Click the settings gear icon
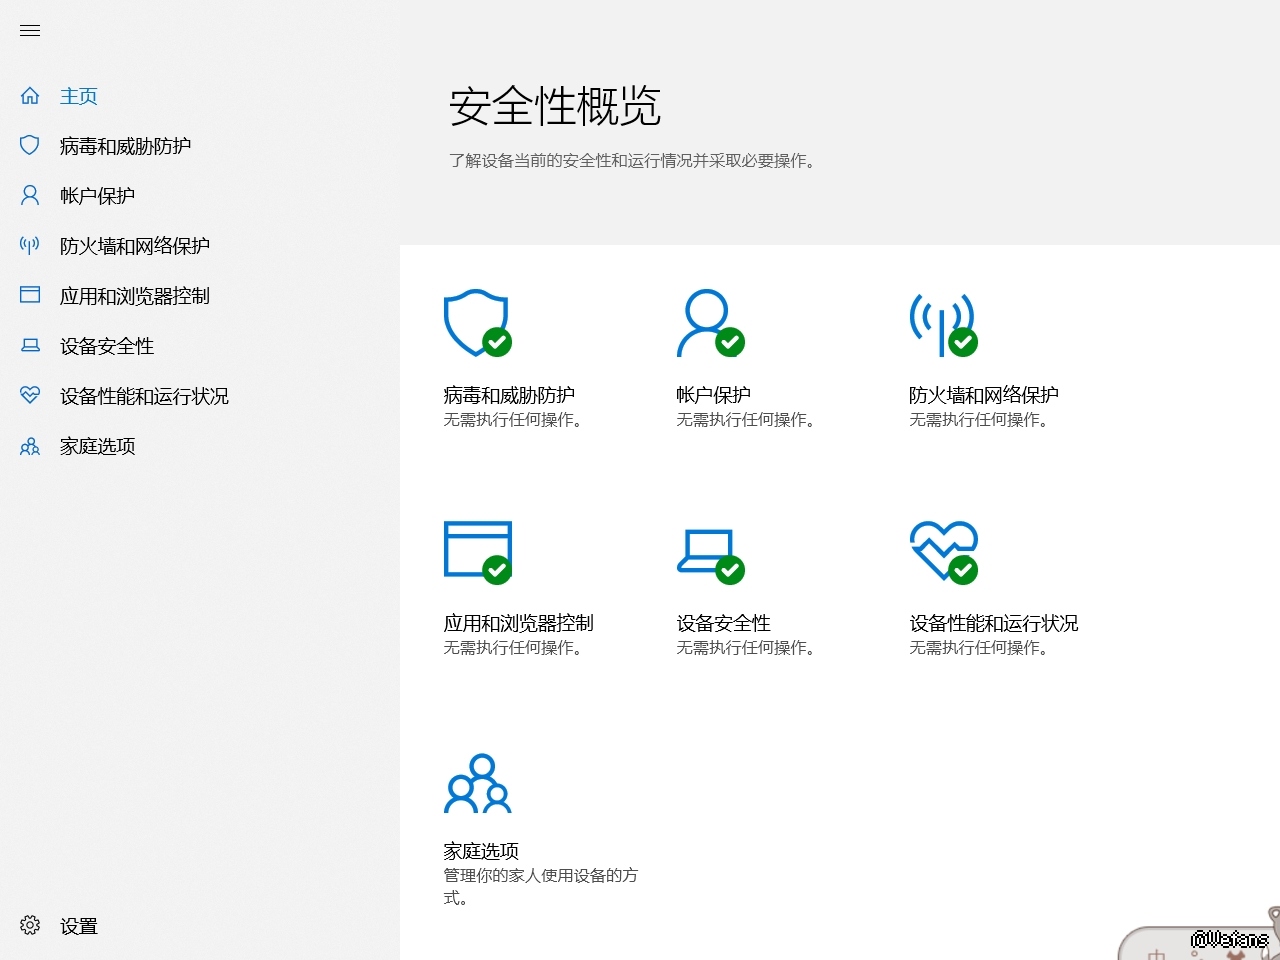 click(30, 925)
